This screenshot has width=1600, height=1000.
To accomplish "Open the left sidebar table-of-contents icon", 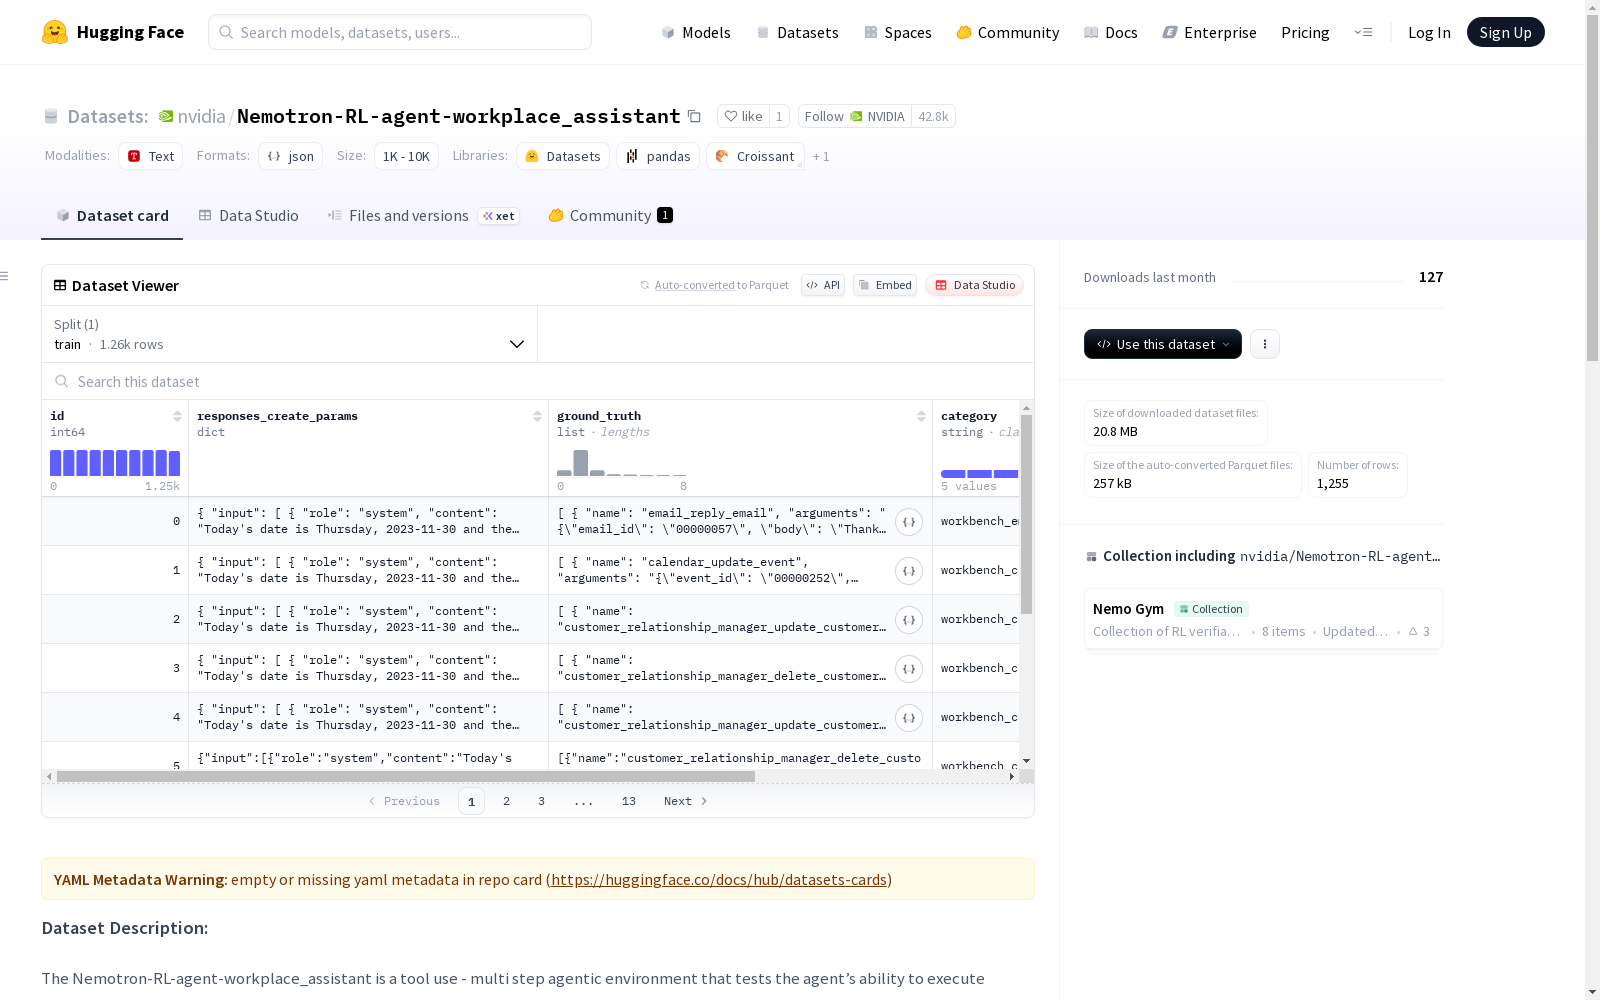I will pyautogui.click(x=5, y=276).
